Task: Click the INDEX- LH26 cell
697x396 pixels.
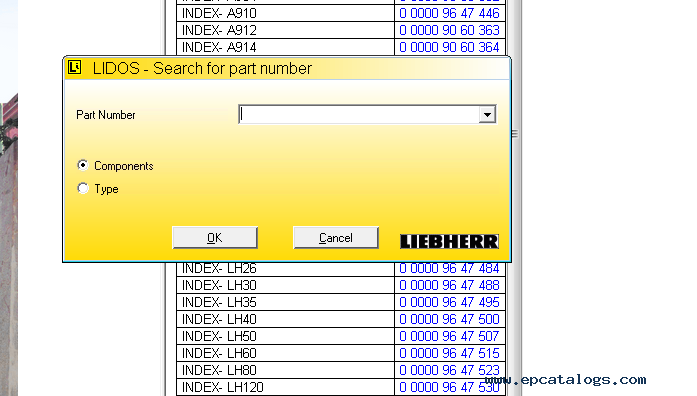Action: 285,269
